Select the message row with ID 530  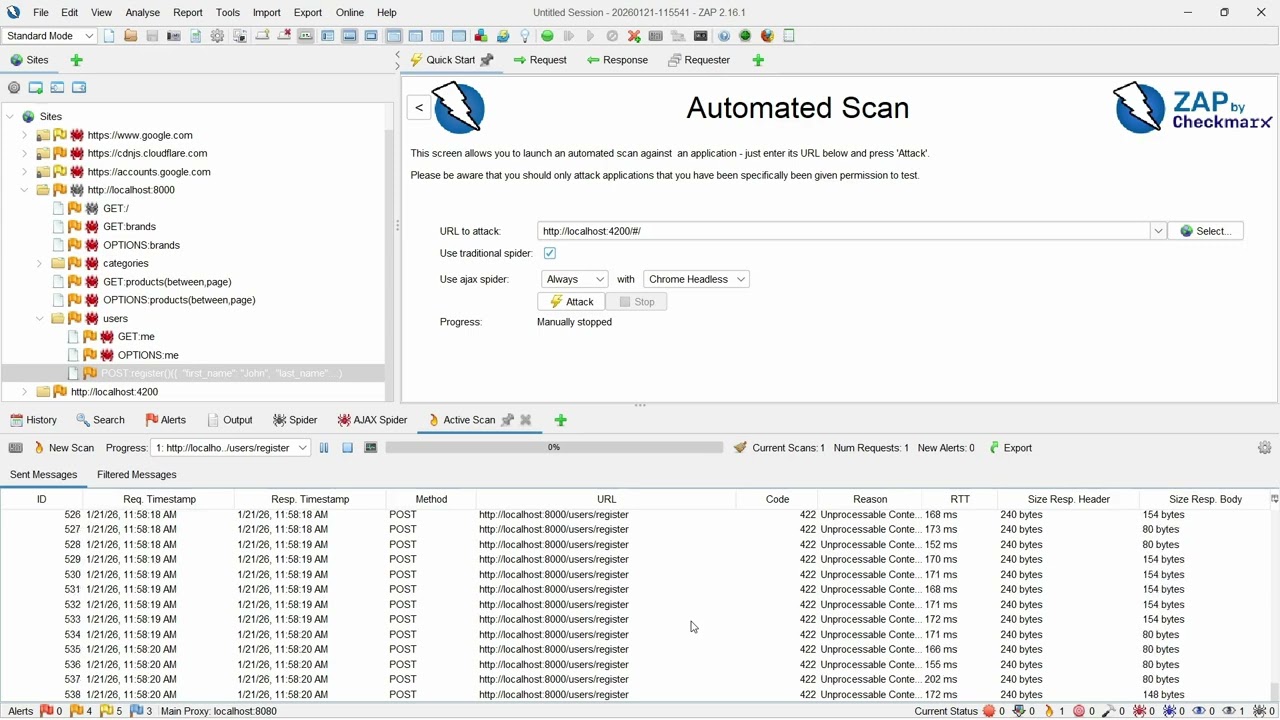pos(636,575)
